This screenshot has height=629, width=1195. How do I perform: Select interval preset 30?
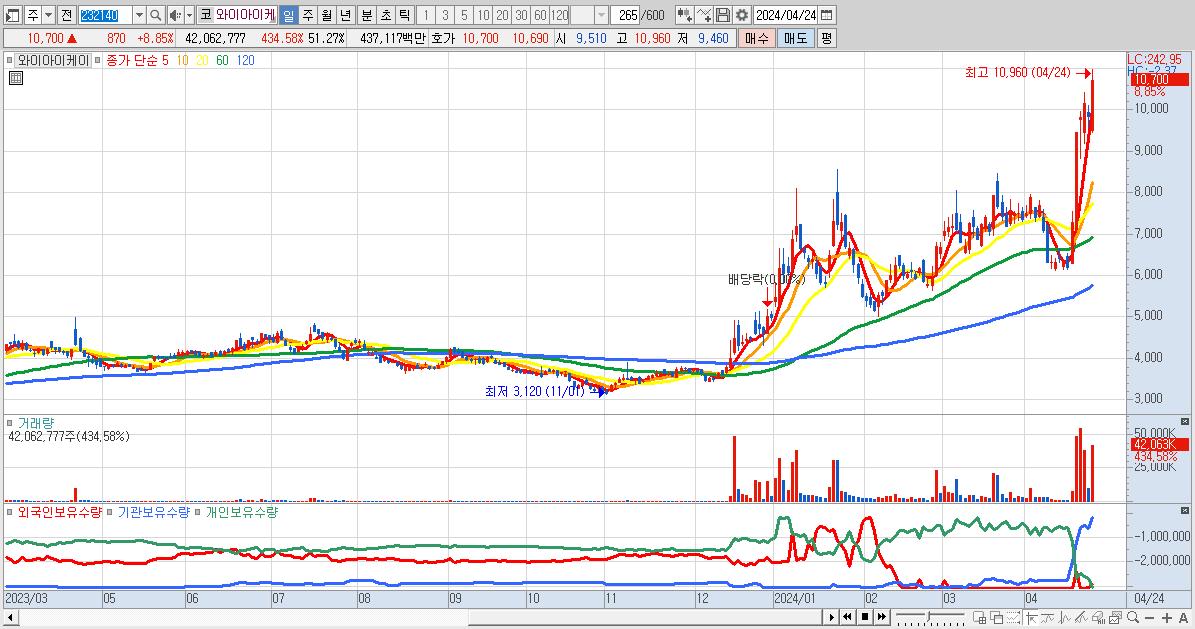pyautogui.click(x=521, y=15)
